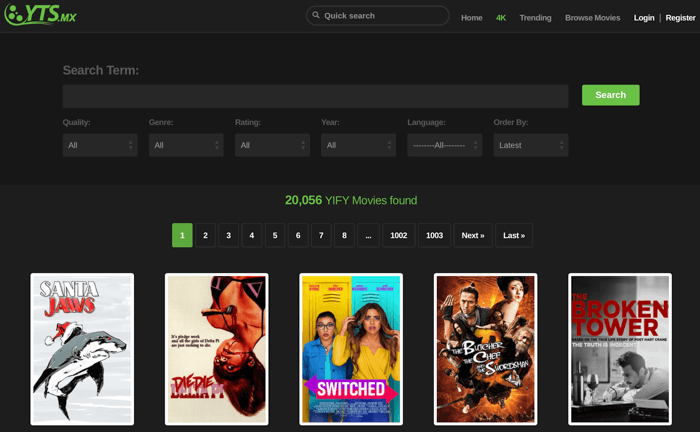
Task: Go to page 8
Action: [x=344, y=235]
